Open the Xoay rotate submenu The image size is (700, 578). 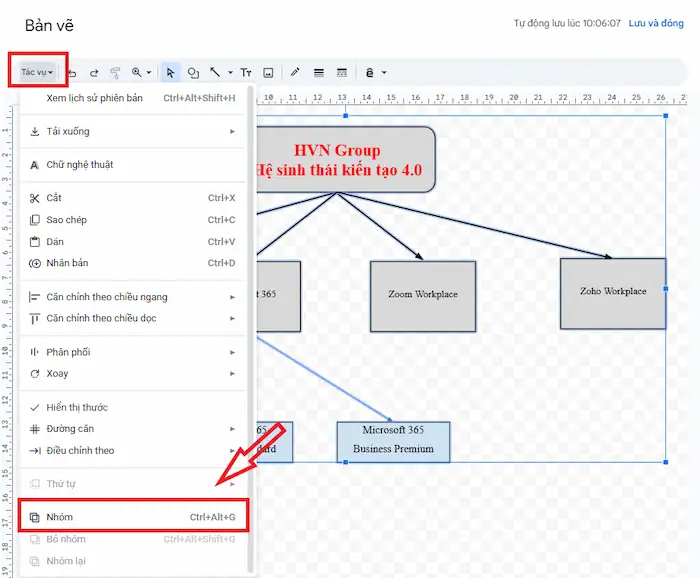132,374
